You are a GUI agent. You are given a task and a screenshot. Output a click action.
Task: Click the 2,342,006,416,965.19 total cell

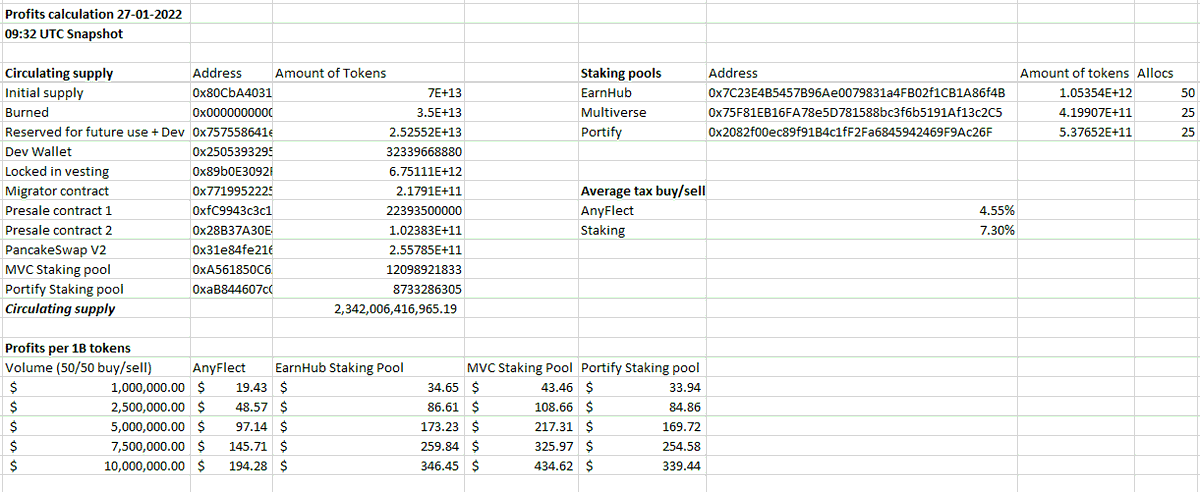[x=395, y=309]
